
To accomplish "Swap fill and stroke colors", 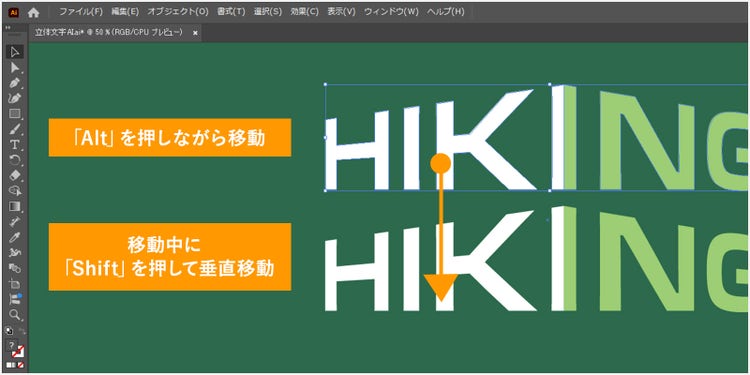I will pyautogui.click(x=22, y=331).
